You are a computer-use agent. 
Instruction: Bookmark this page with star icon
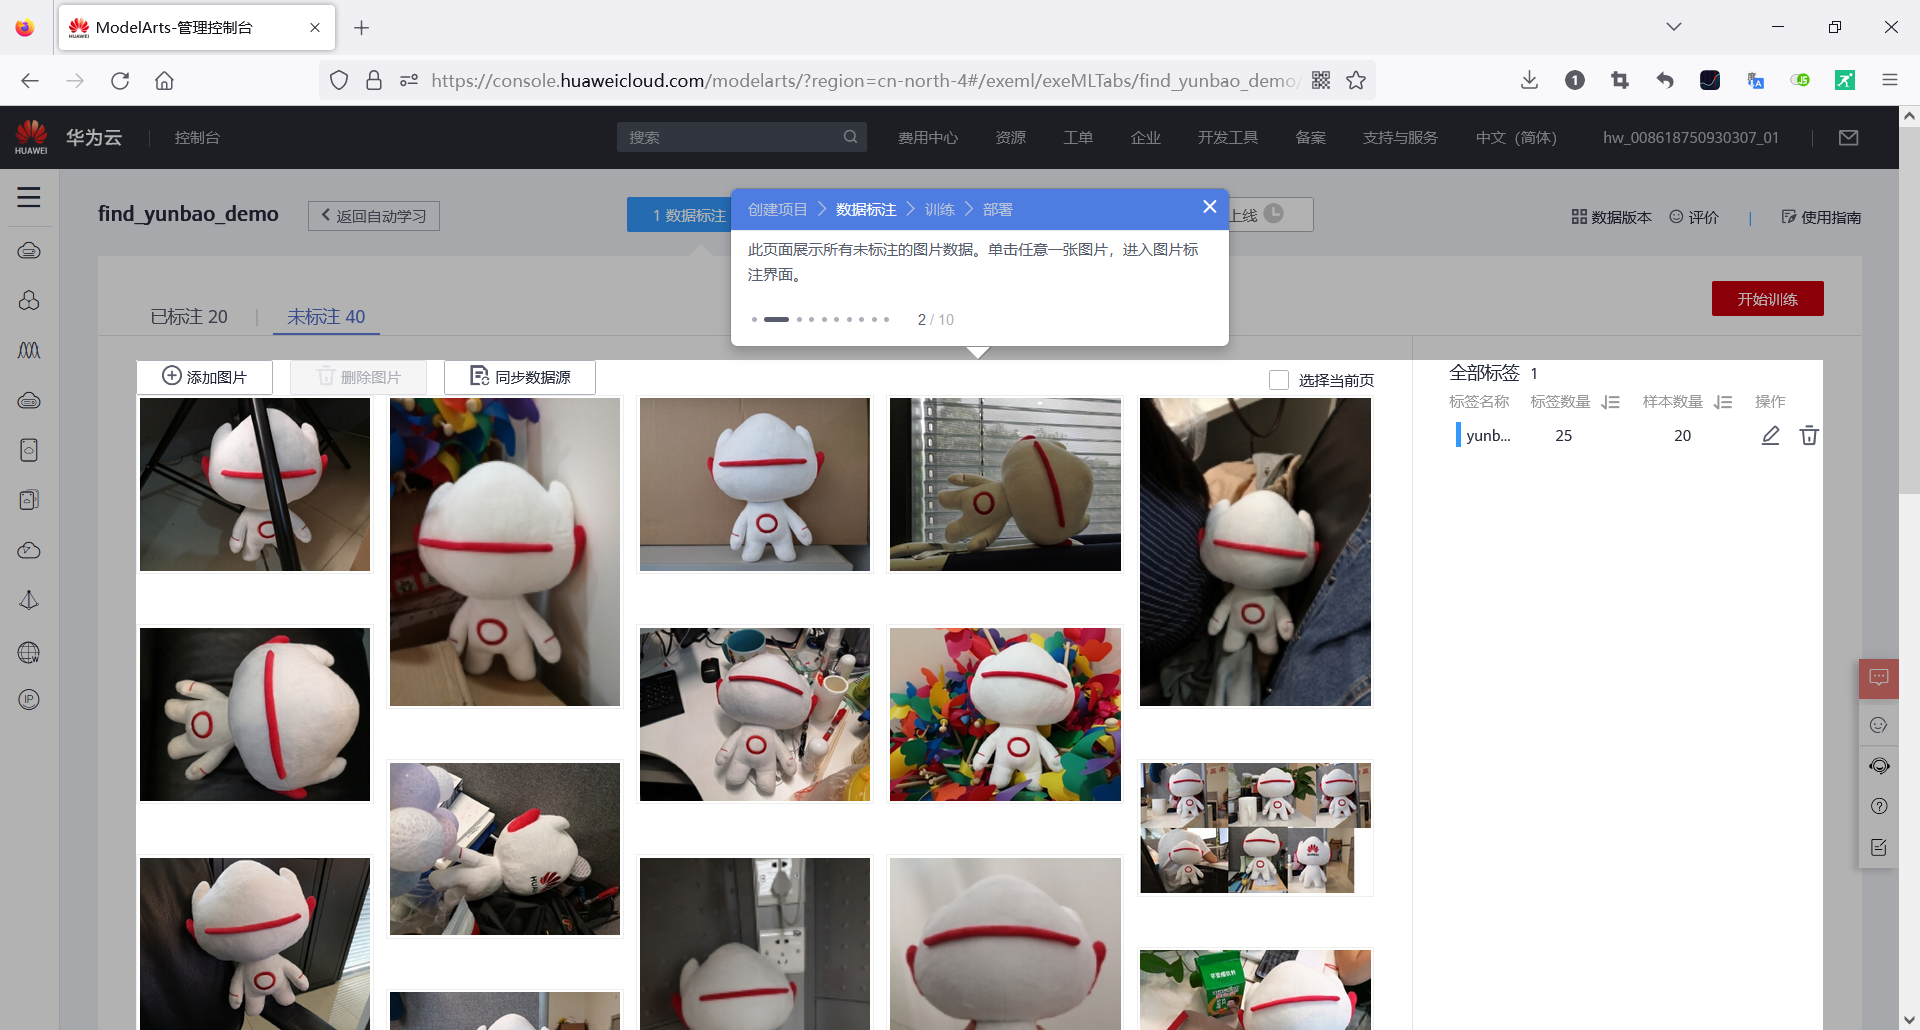click(1356, 81)
